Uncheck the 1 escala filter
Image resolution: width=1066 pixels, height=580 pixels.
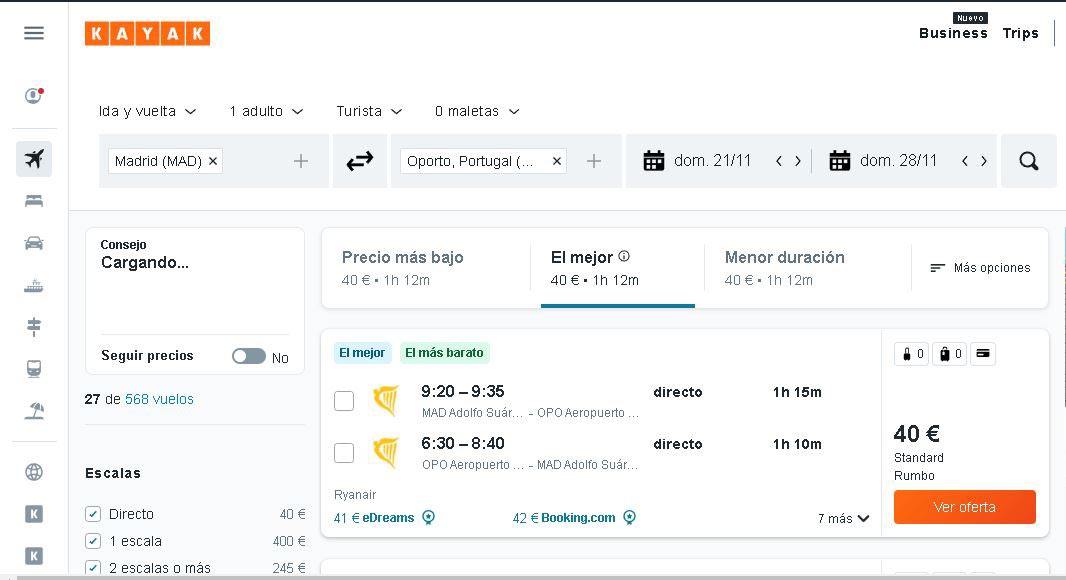pyautogui.click(x=93, y=541)
